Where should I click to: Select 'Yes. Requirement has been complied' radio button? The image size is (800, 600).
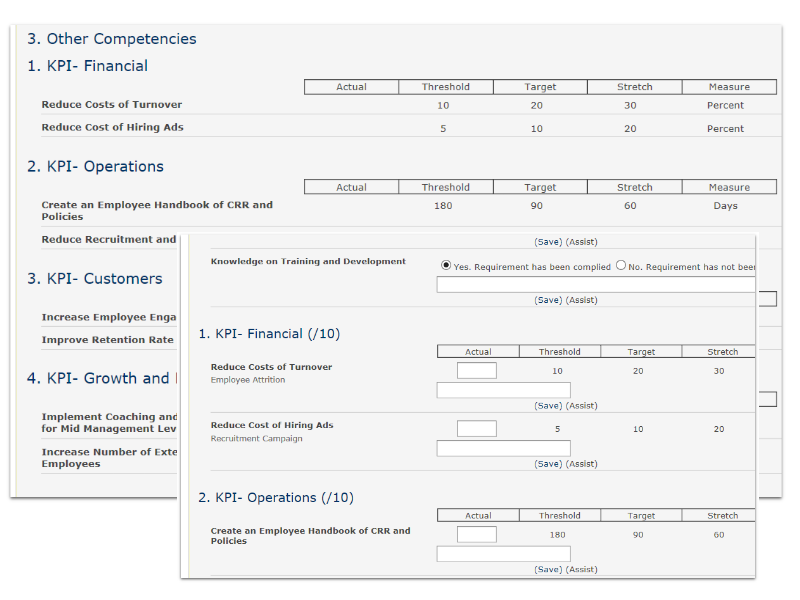[x=446, y=265]
